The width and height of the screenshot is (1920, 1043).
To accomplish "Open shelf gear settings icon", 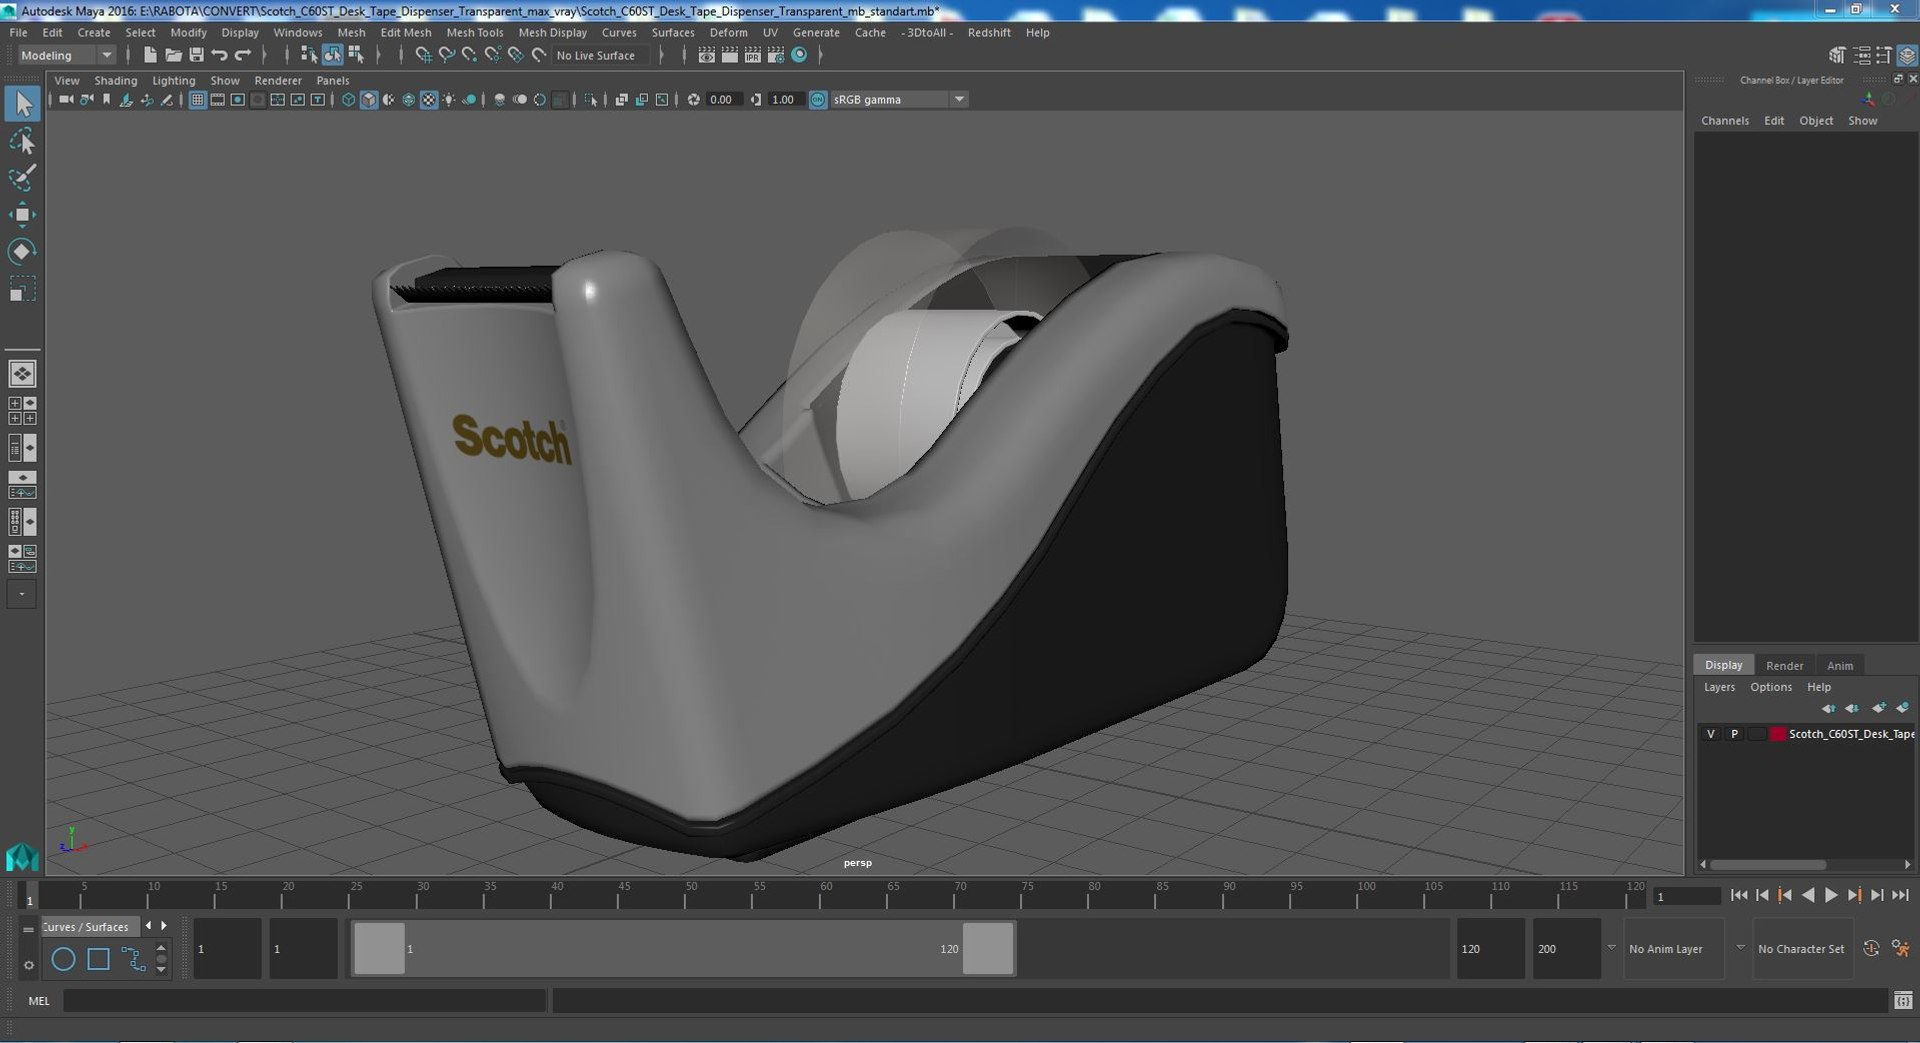I will [28, 965].
